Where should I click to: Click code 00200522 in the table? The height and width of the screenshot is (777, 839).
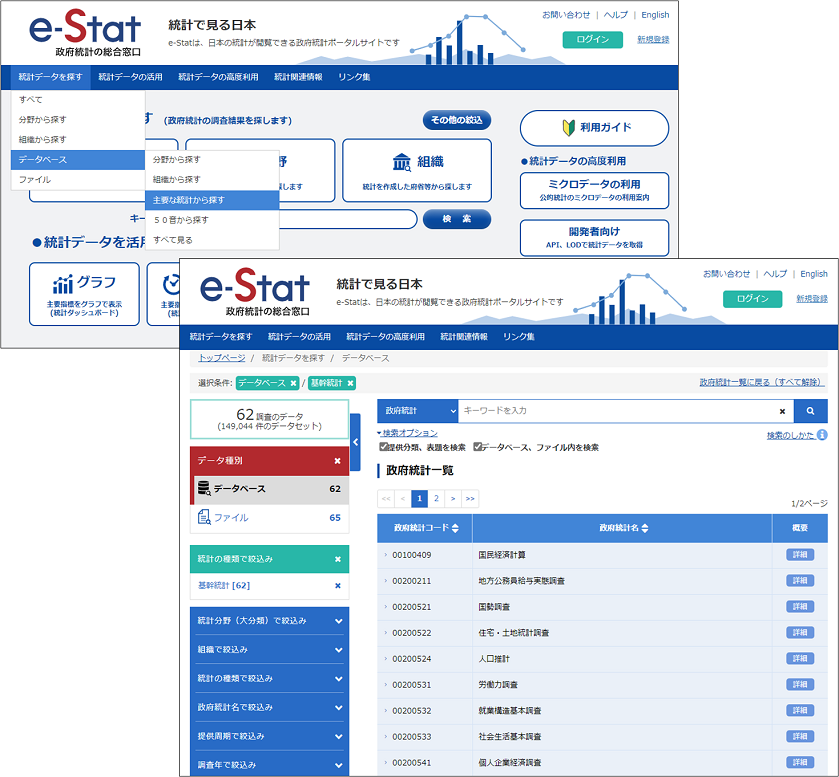411,633
